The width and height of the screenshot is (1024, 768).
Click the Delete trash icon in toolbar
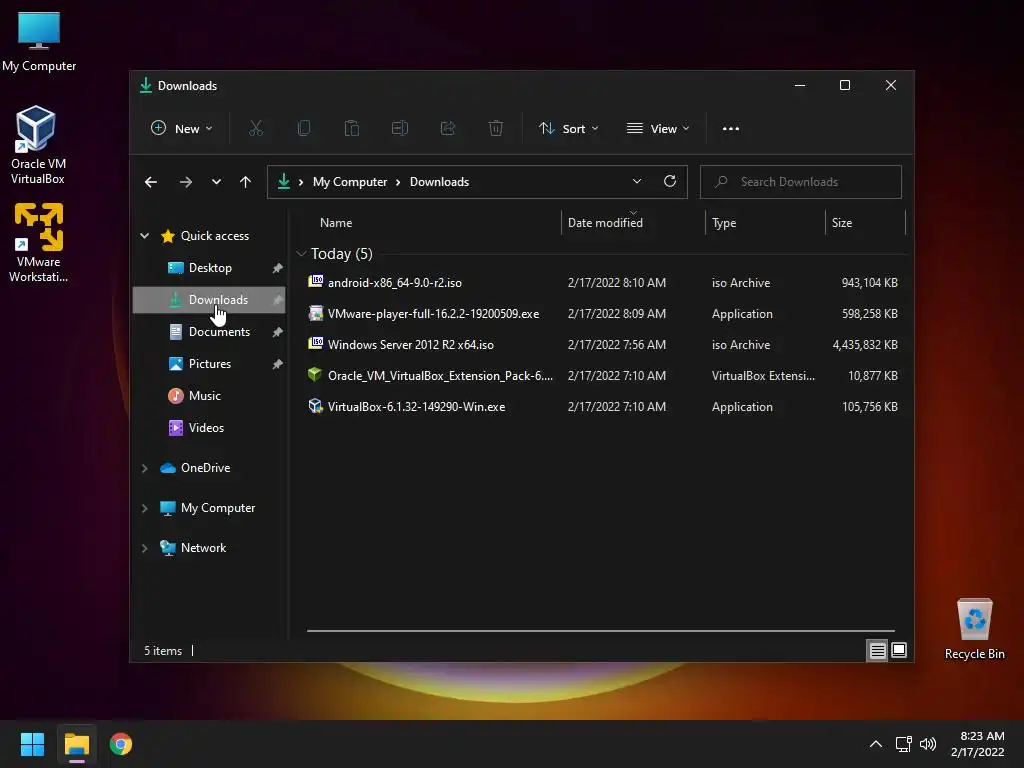496,129
